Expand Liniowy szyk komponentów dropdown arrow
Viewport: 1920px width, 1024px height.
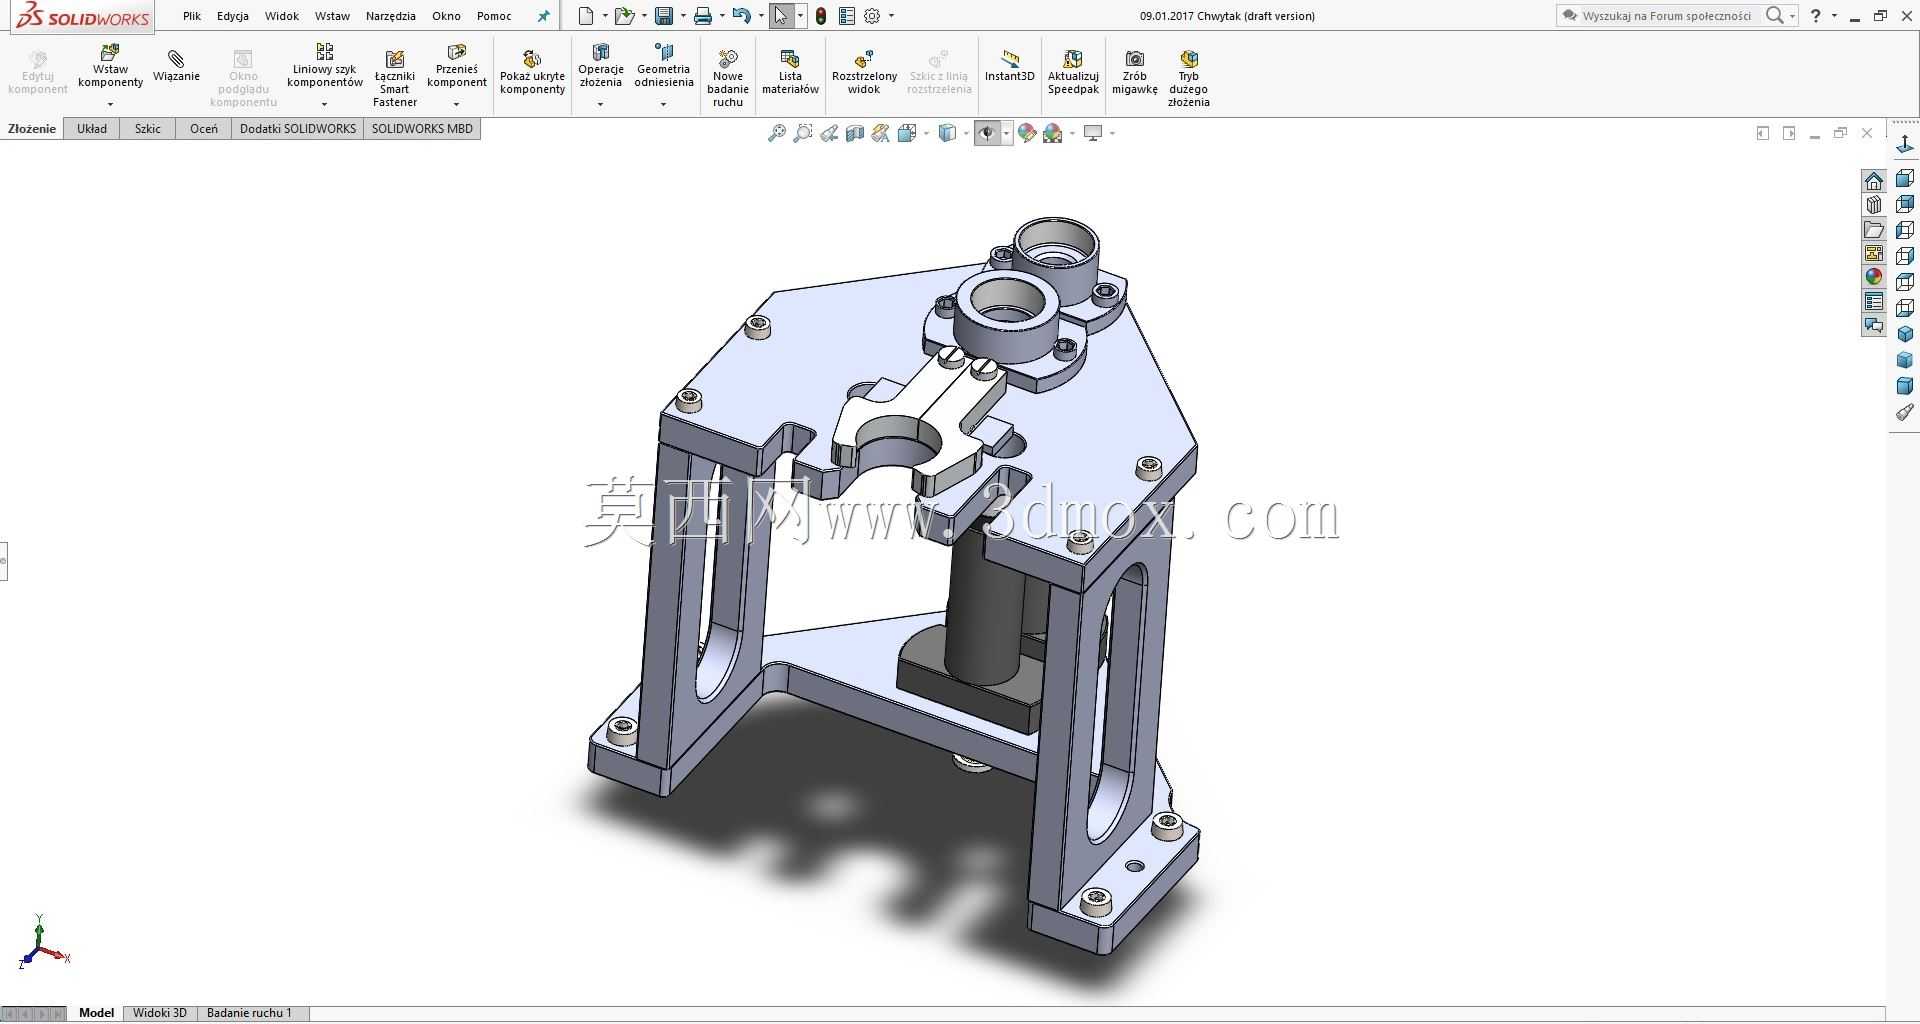click(324, 104)
